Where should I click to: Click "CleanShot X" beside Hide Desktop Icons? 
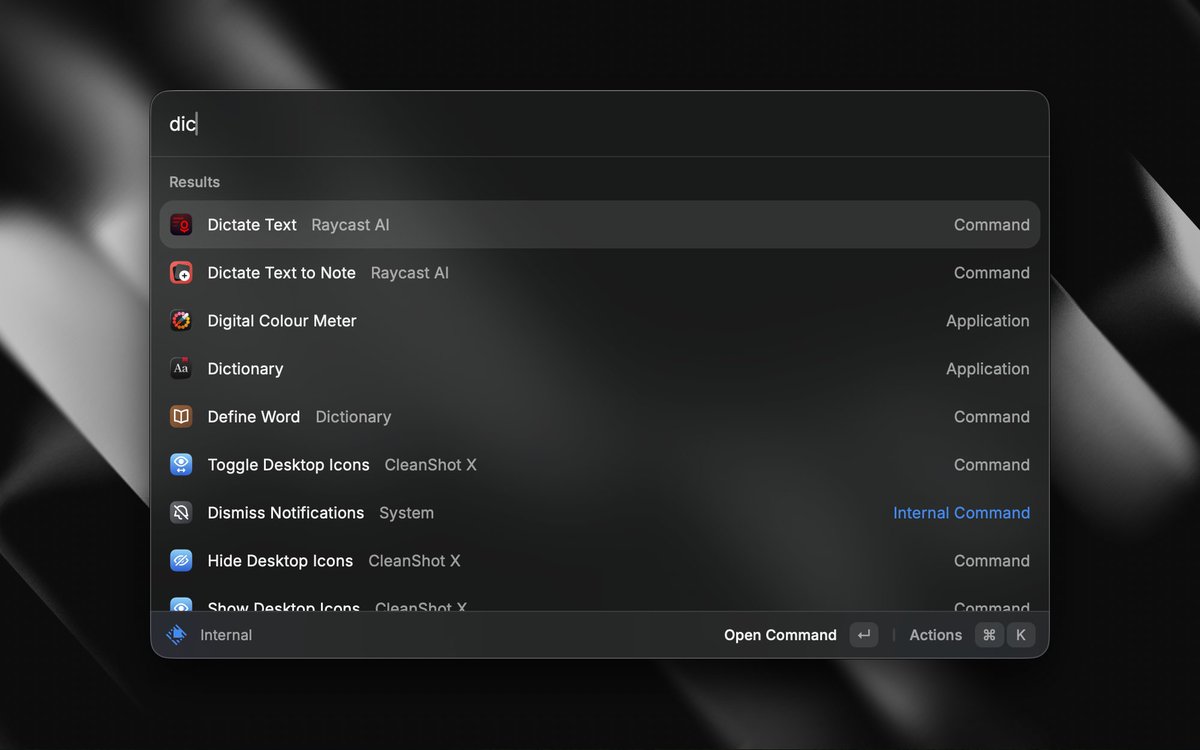[414, 561]
